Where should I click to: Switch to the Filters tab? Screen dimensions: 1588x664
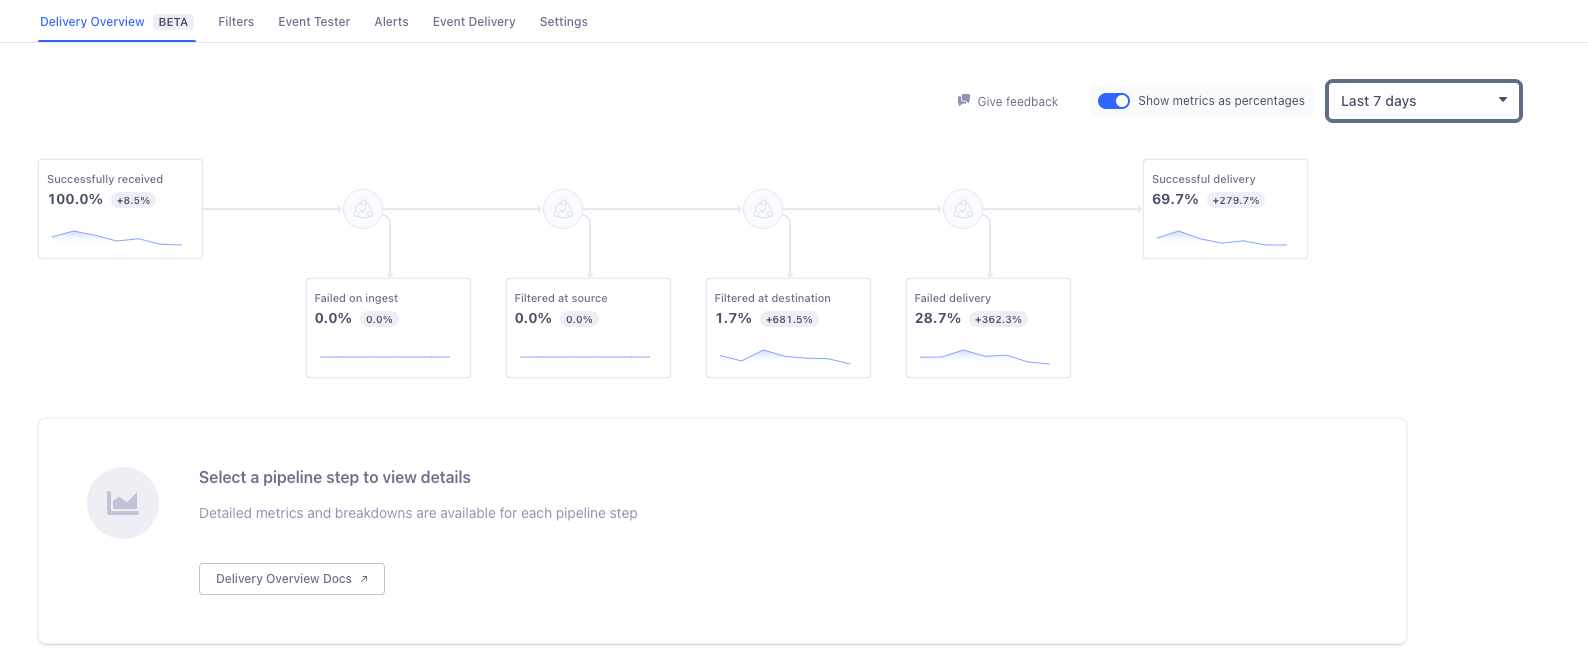(236, 22)
